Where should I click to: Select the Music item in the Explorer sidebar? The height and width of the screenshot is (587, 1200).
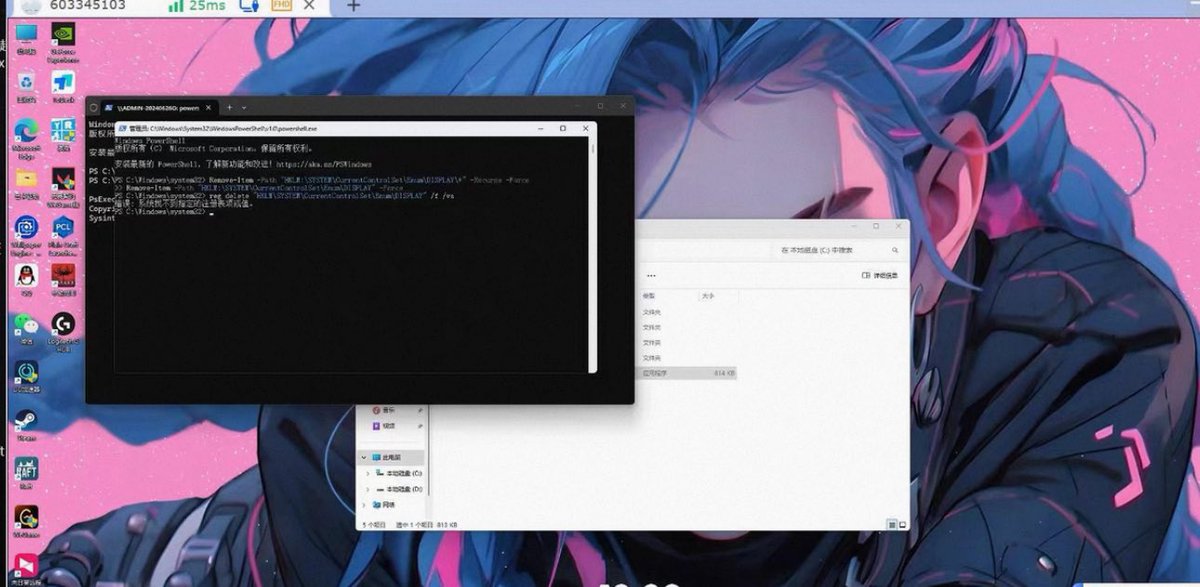[x=383, y=410]
